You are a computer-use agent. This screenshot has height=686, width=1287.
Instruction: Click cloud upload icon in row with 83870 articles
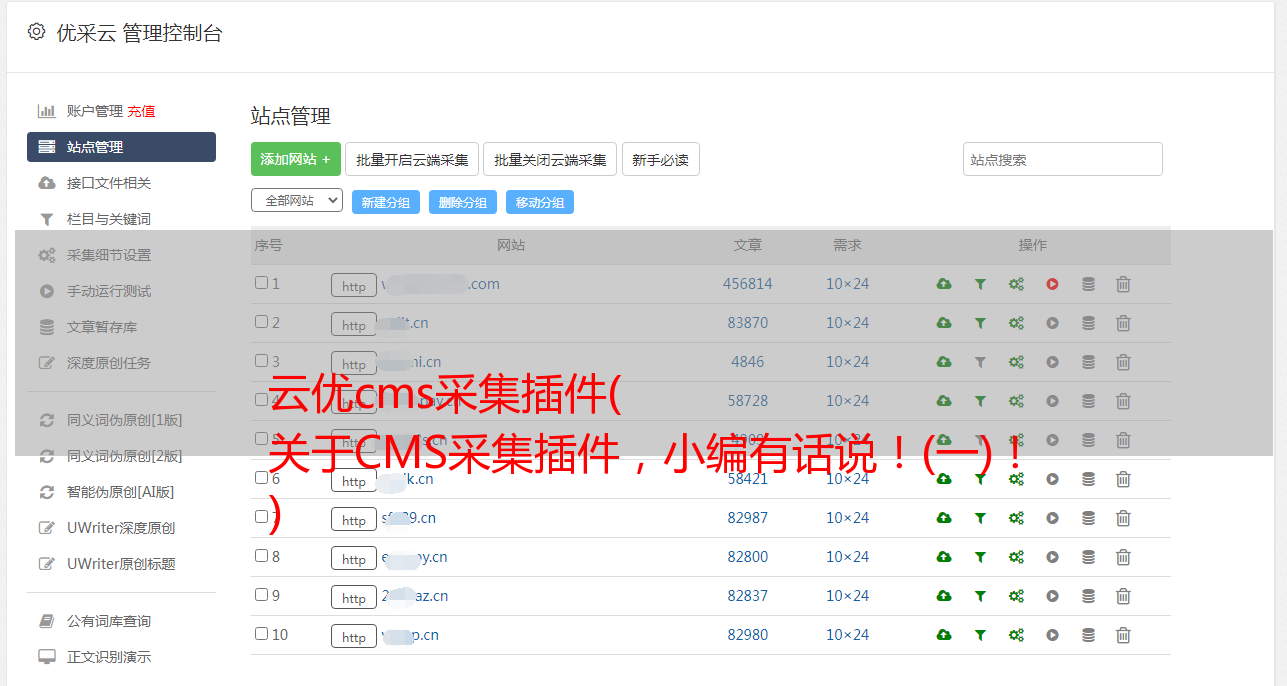coord(943,323)
